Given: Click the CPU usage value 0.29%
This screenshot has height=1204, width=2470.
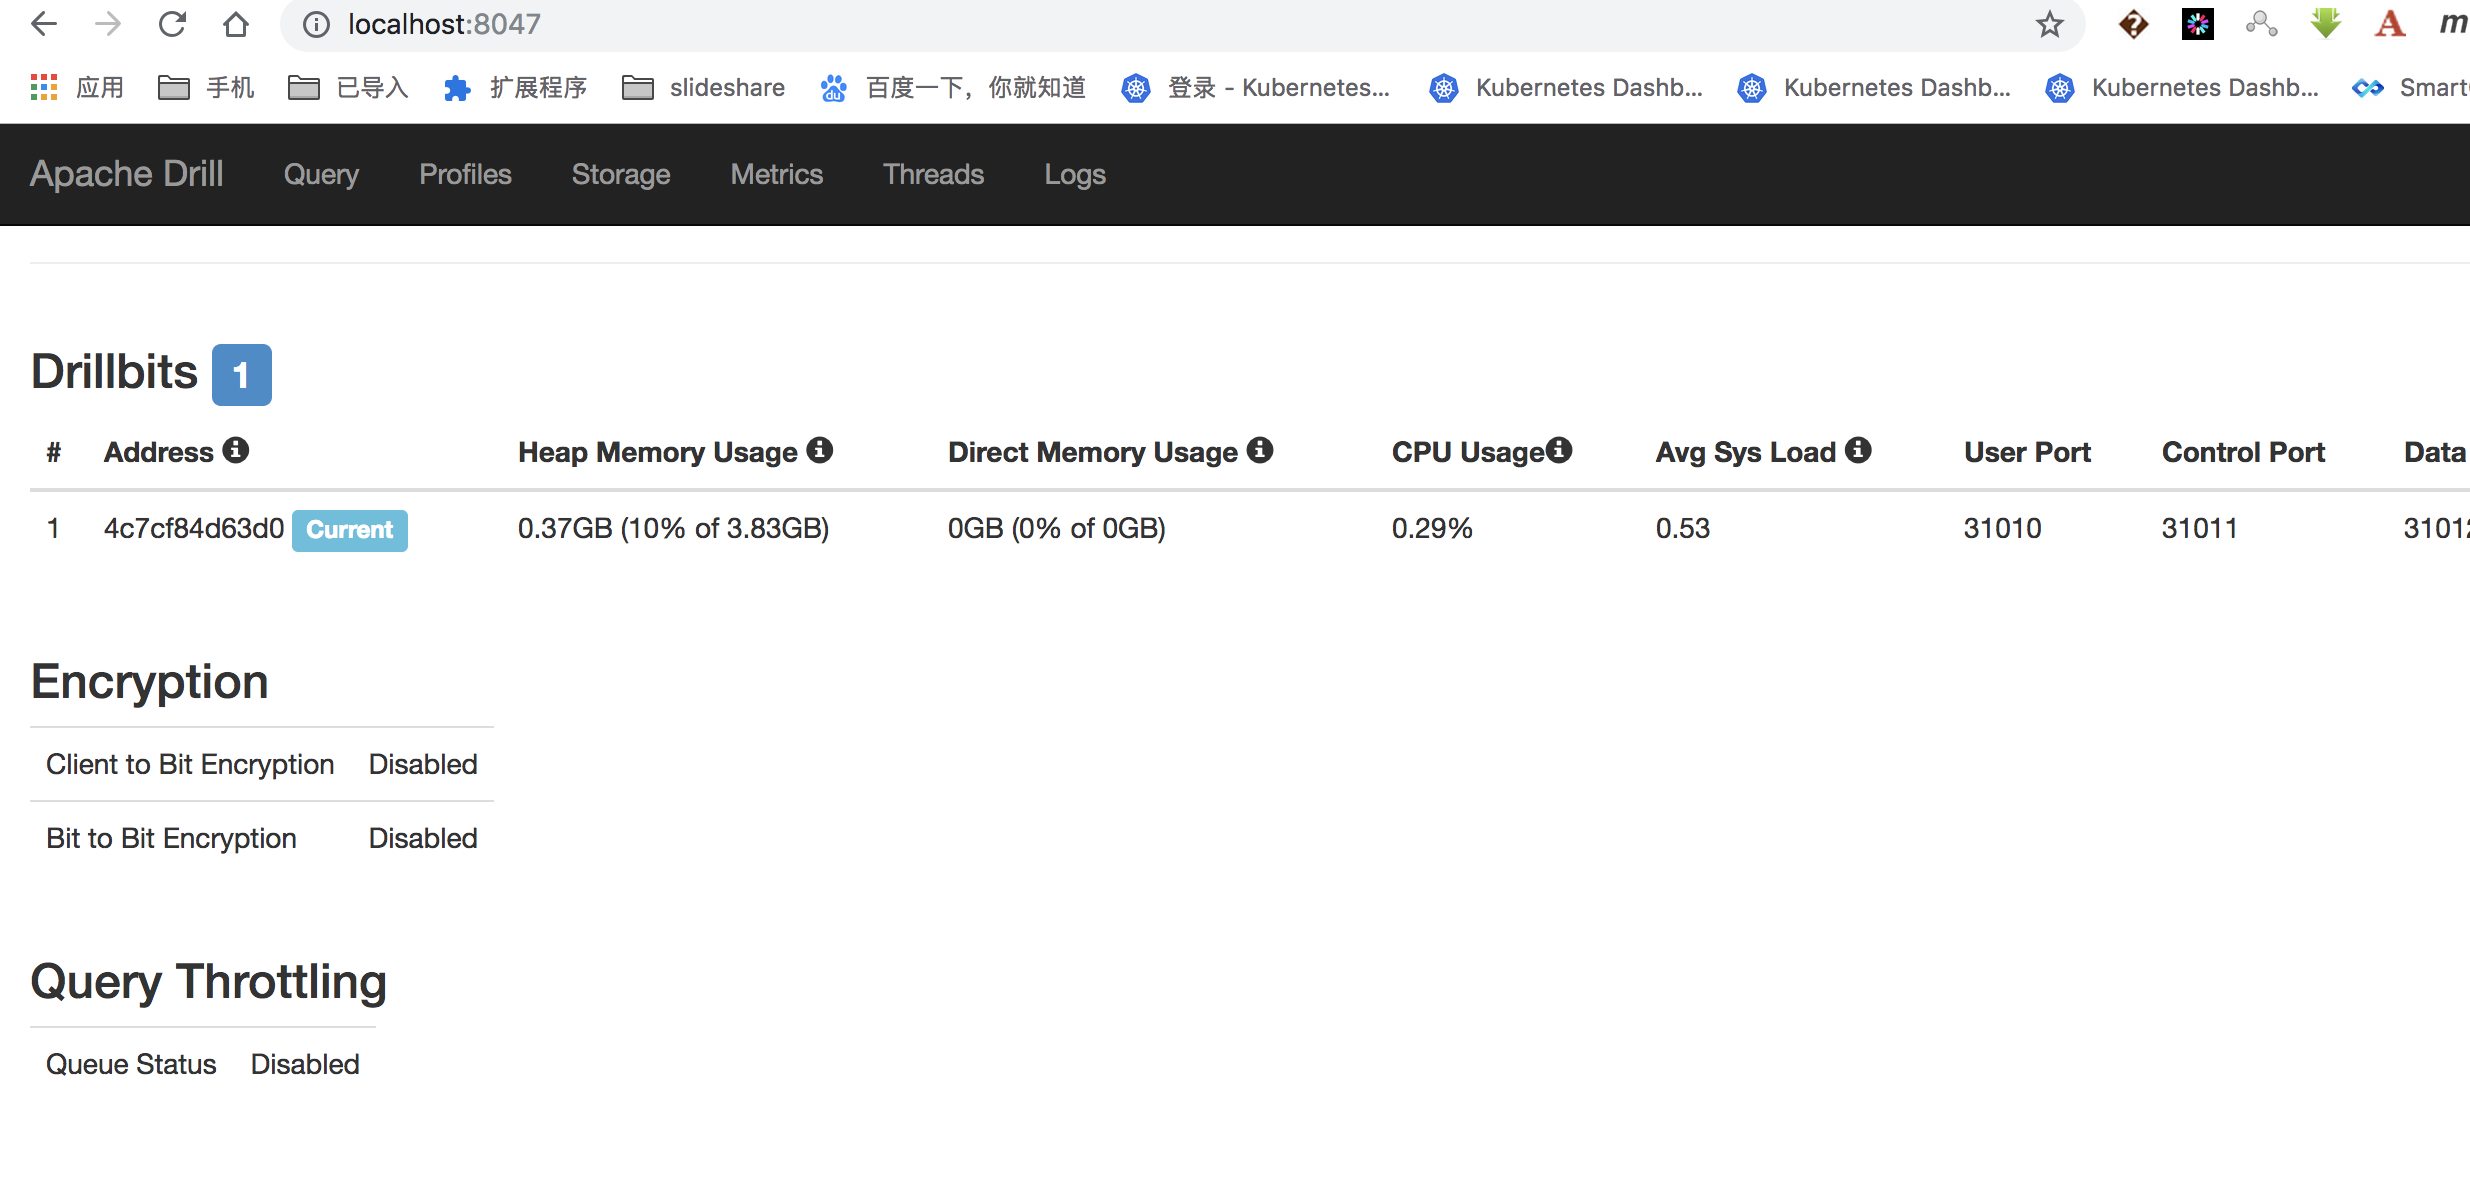Looking at the screenshot, I should [1432, 528].
